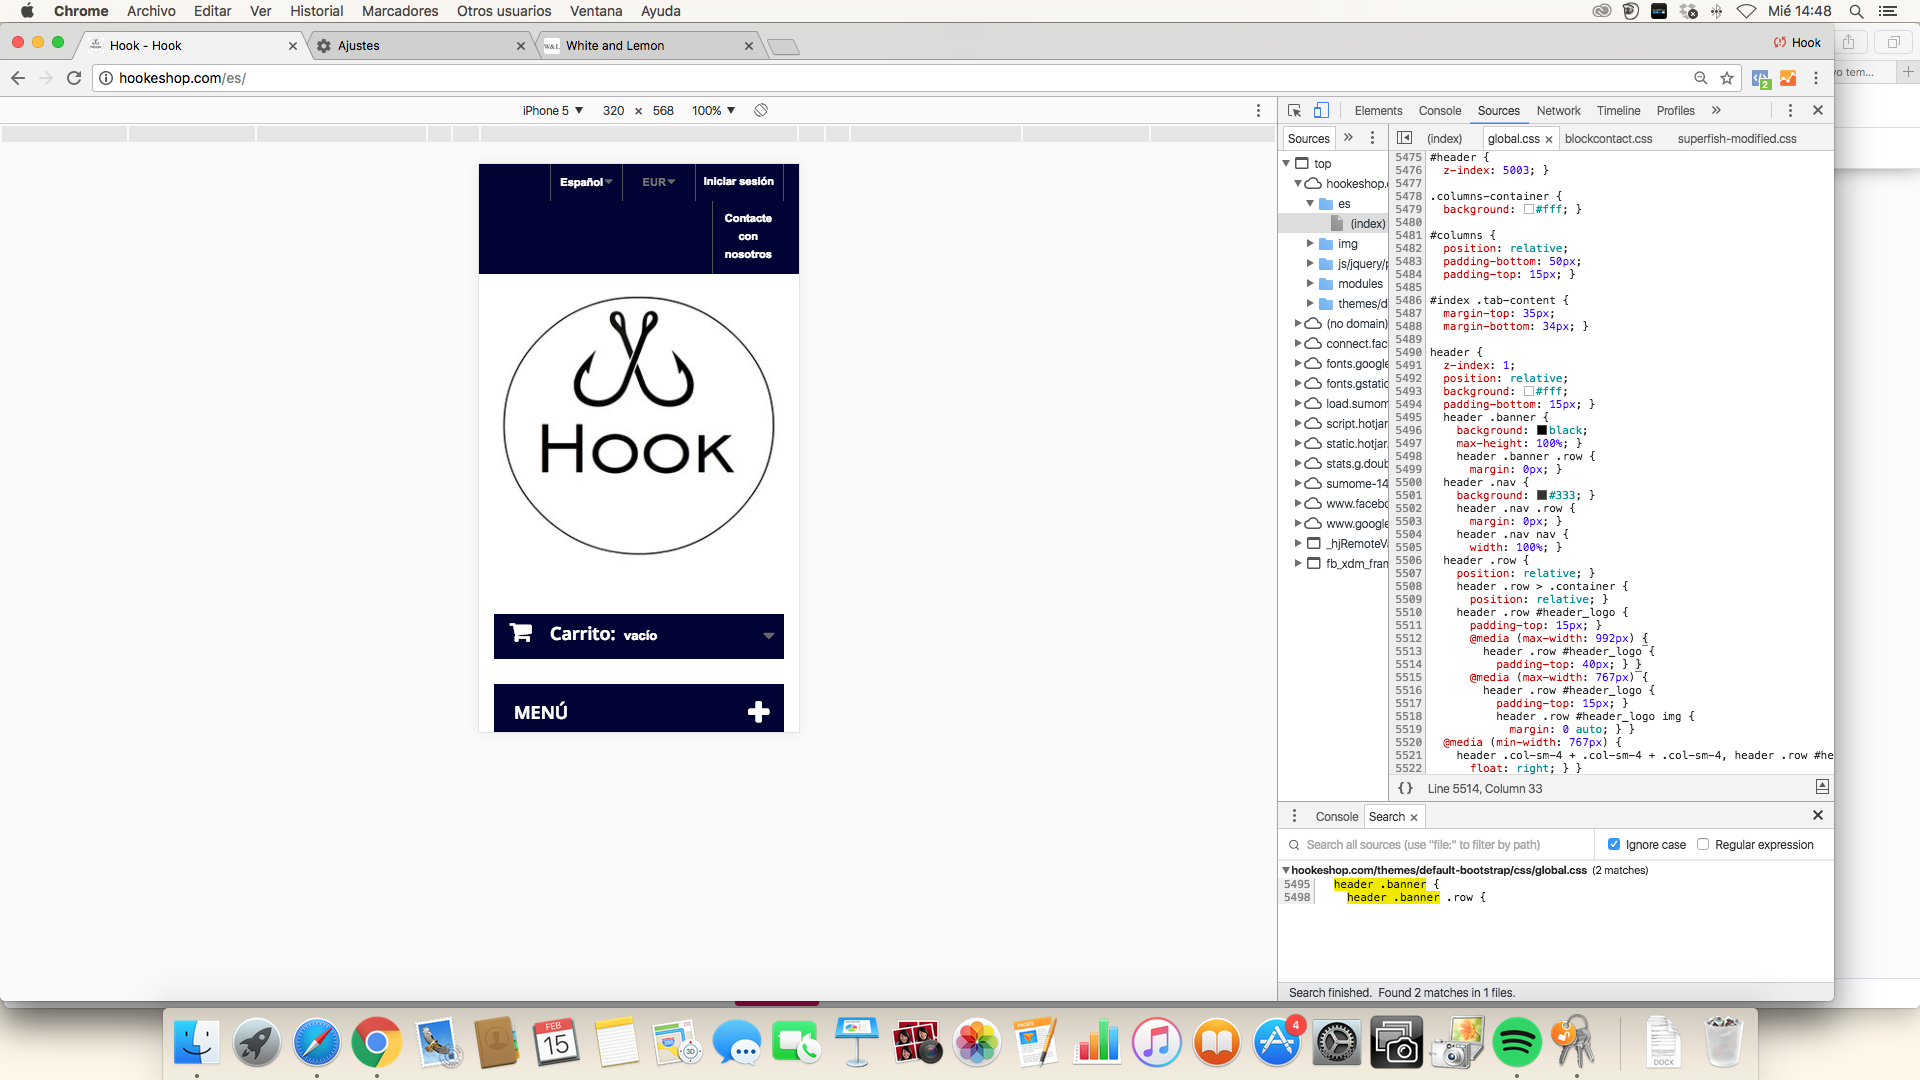Image resolution: width=1920 pixels, height=1080 pixels.
Task: Click the shopping cart icon
Action: coord(521,633)
